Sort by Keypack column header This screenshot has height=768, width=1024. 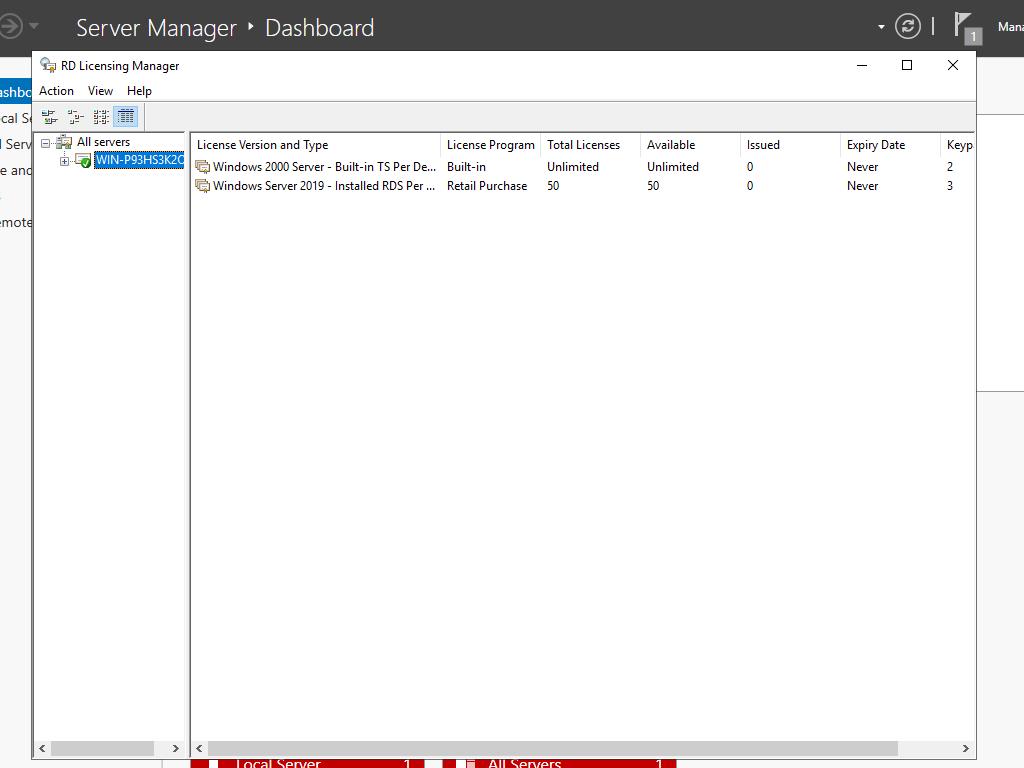click(x=958, y=145)
